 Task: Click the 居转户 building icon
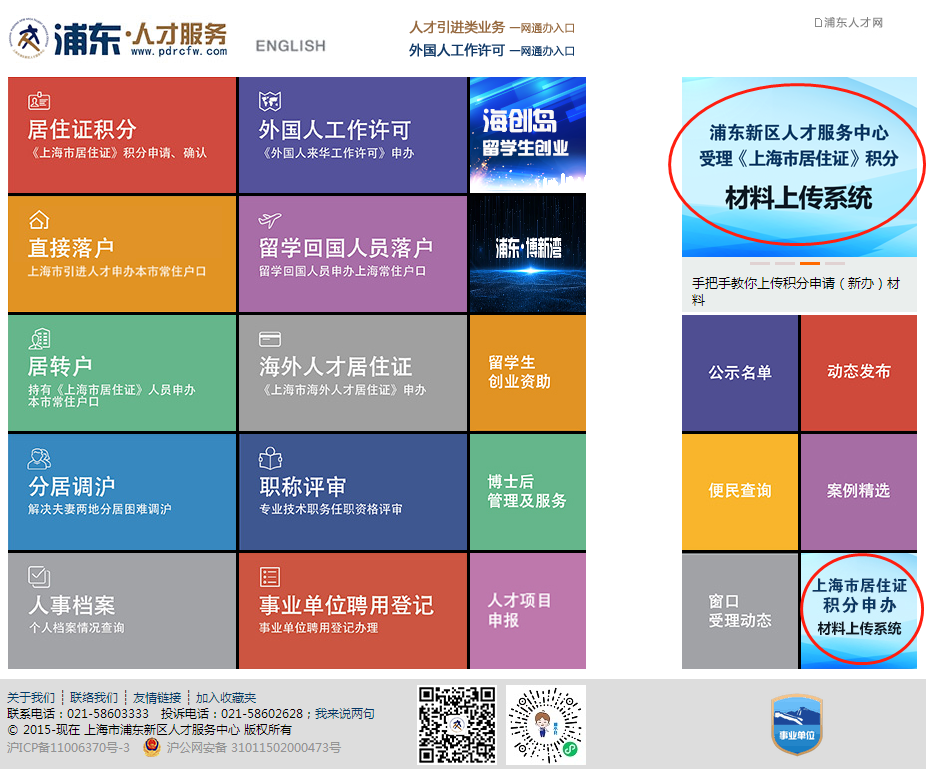pyautogui.click(x=39, y=338)
